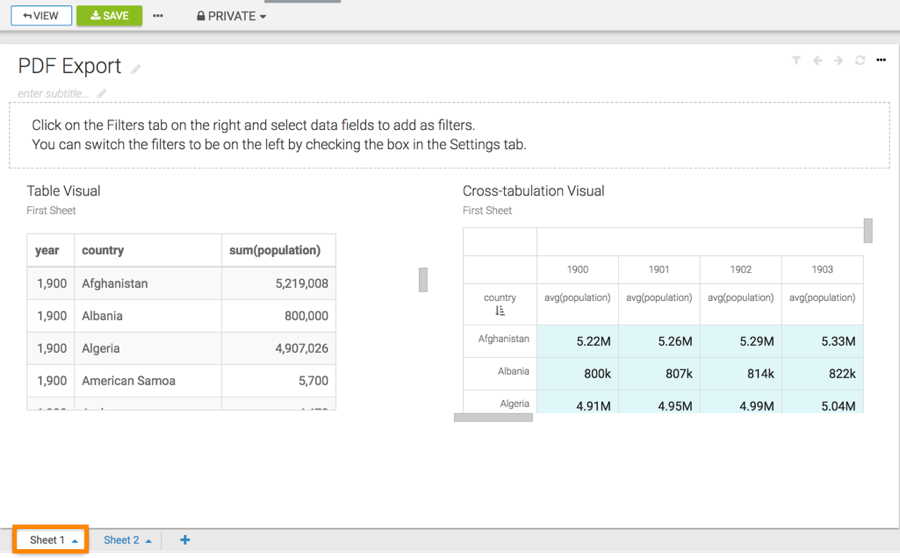Click the Table Visual vertical scrollbar handle

[424, 280]
